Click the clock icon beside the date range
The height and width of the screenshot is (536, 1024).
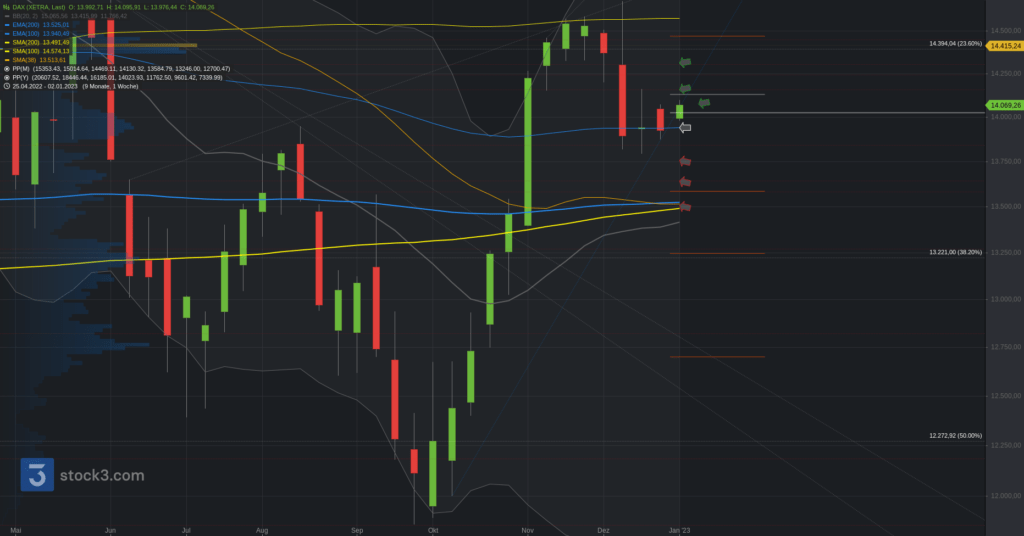click(x=6, y=86)
